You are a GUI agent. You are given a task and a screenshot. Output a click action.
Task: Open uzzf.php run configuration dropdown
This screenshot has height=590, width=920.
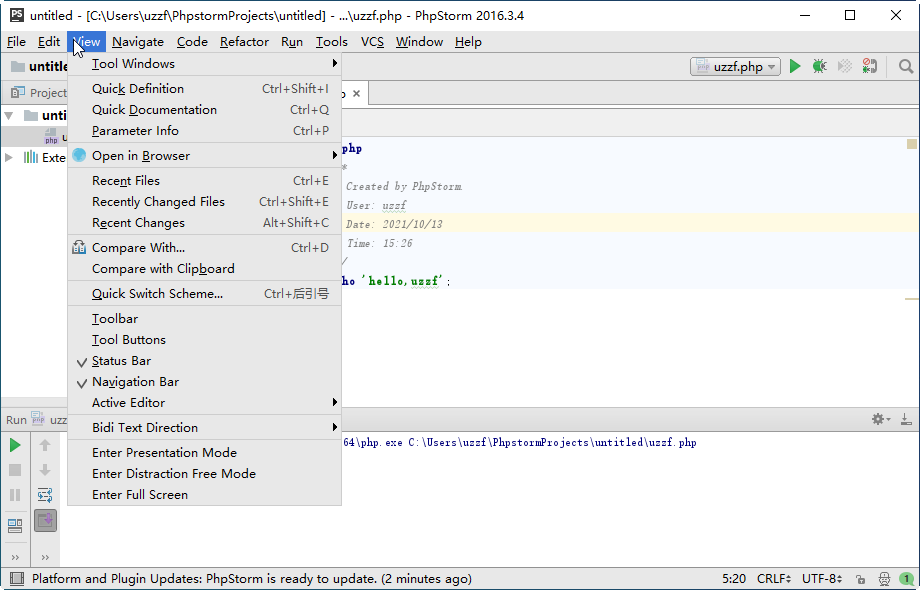pyautogui.click(x=735, y=66)
